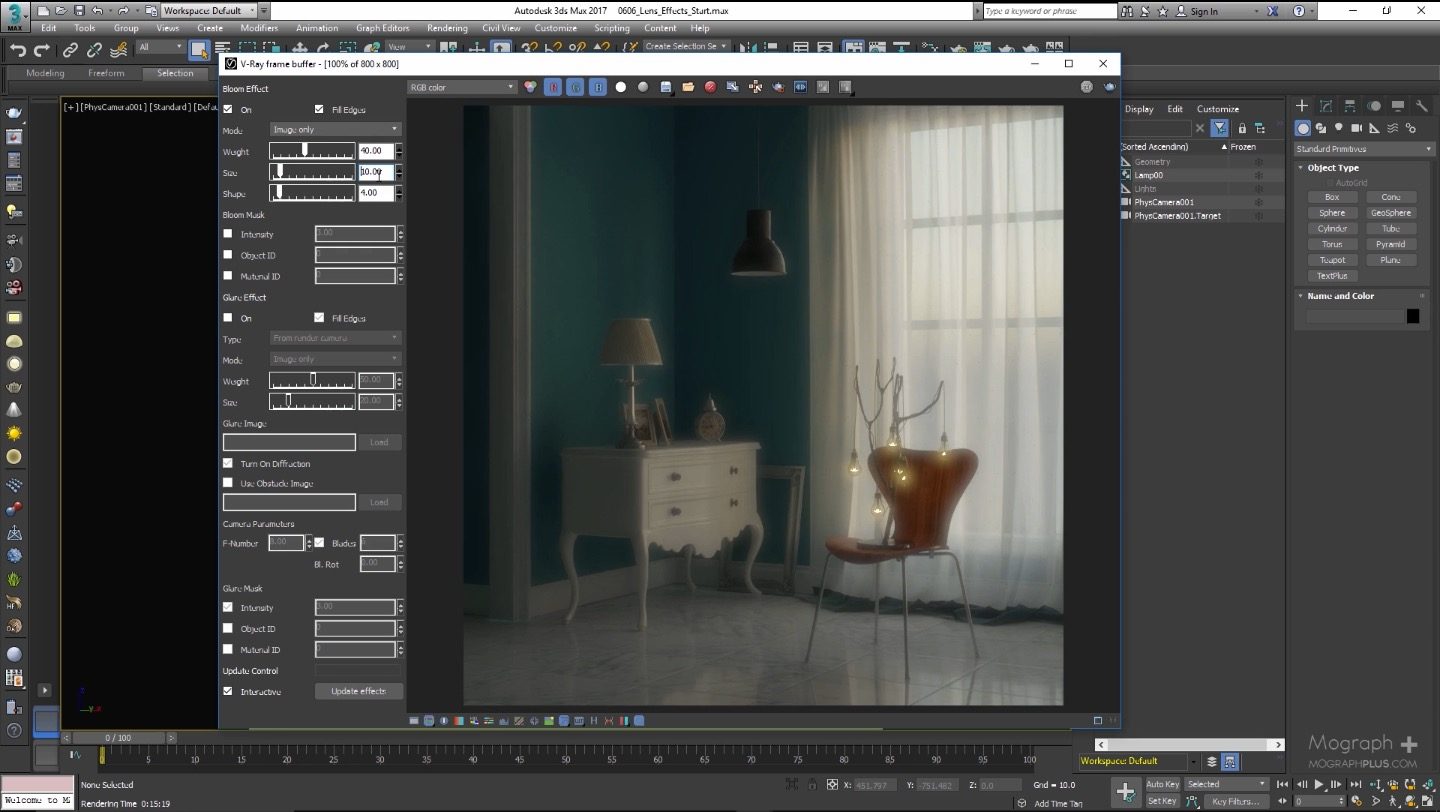Click the Play Animation button
The height and width of the screenshot is (812, 1440).
[1319, 785]
